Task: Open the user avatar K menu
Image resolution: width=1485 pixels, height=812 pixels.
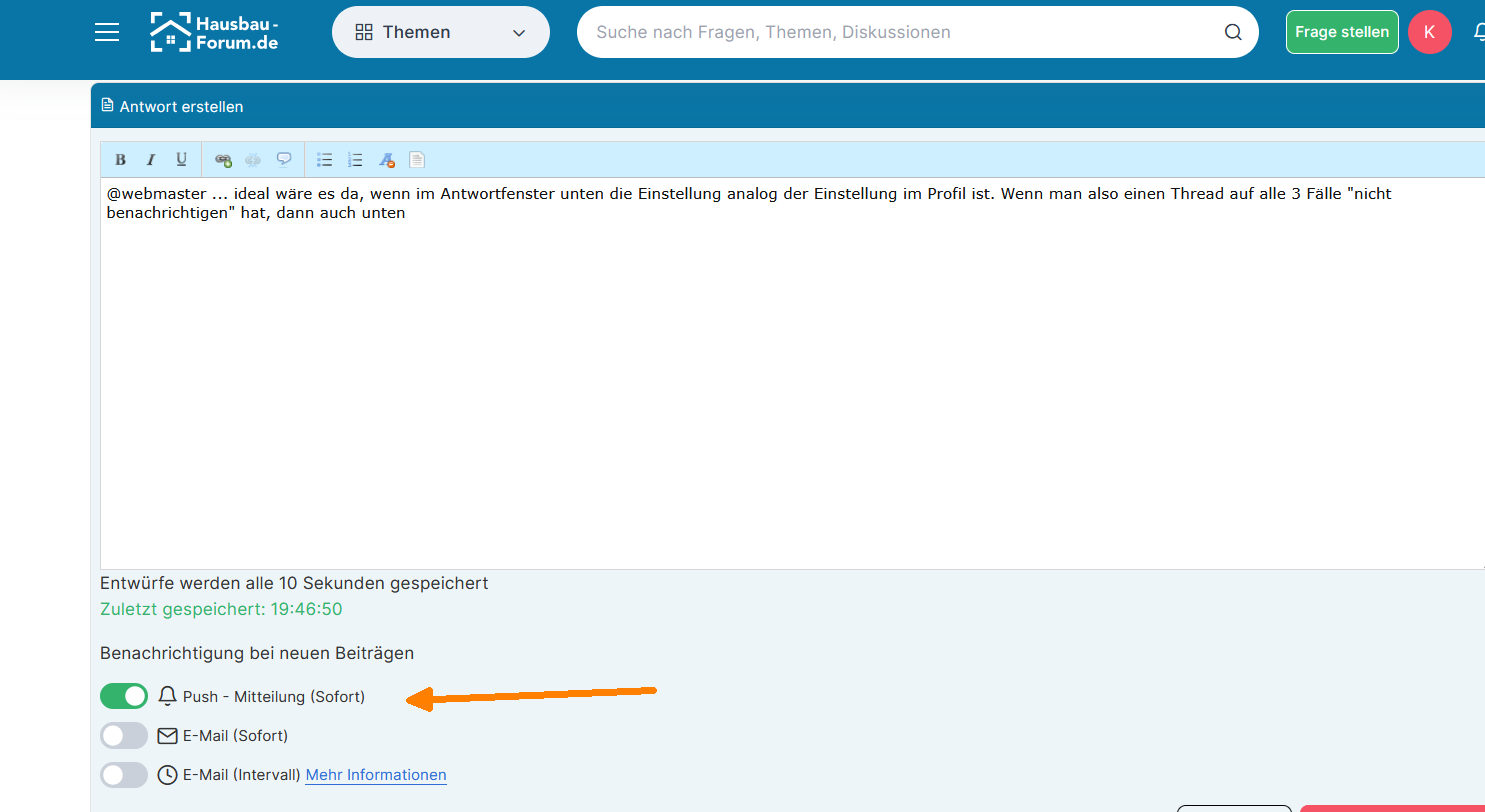Action: point(1429,32)
